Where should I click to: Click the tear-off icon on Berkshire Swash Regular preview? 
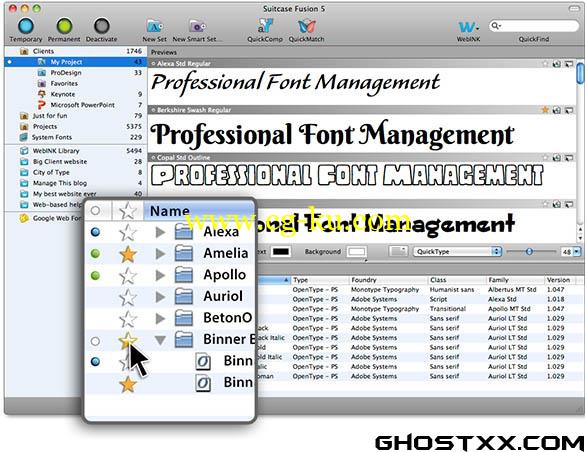[x=569, y=110]
